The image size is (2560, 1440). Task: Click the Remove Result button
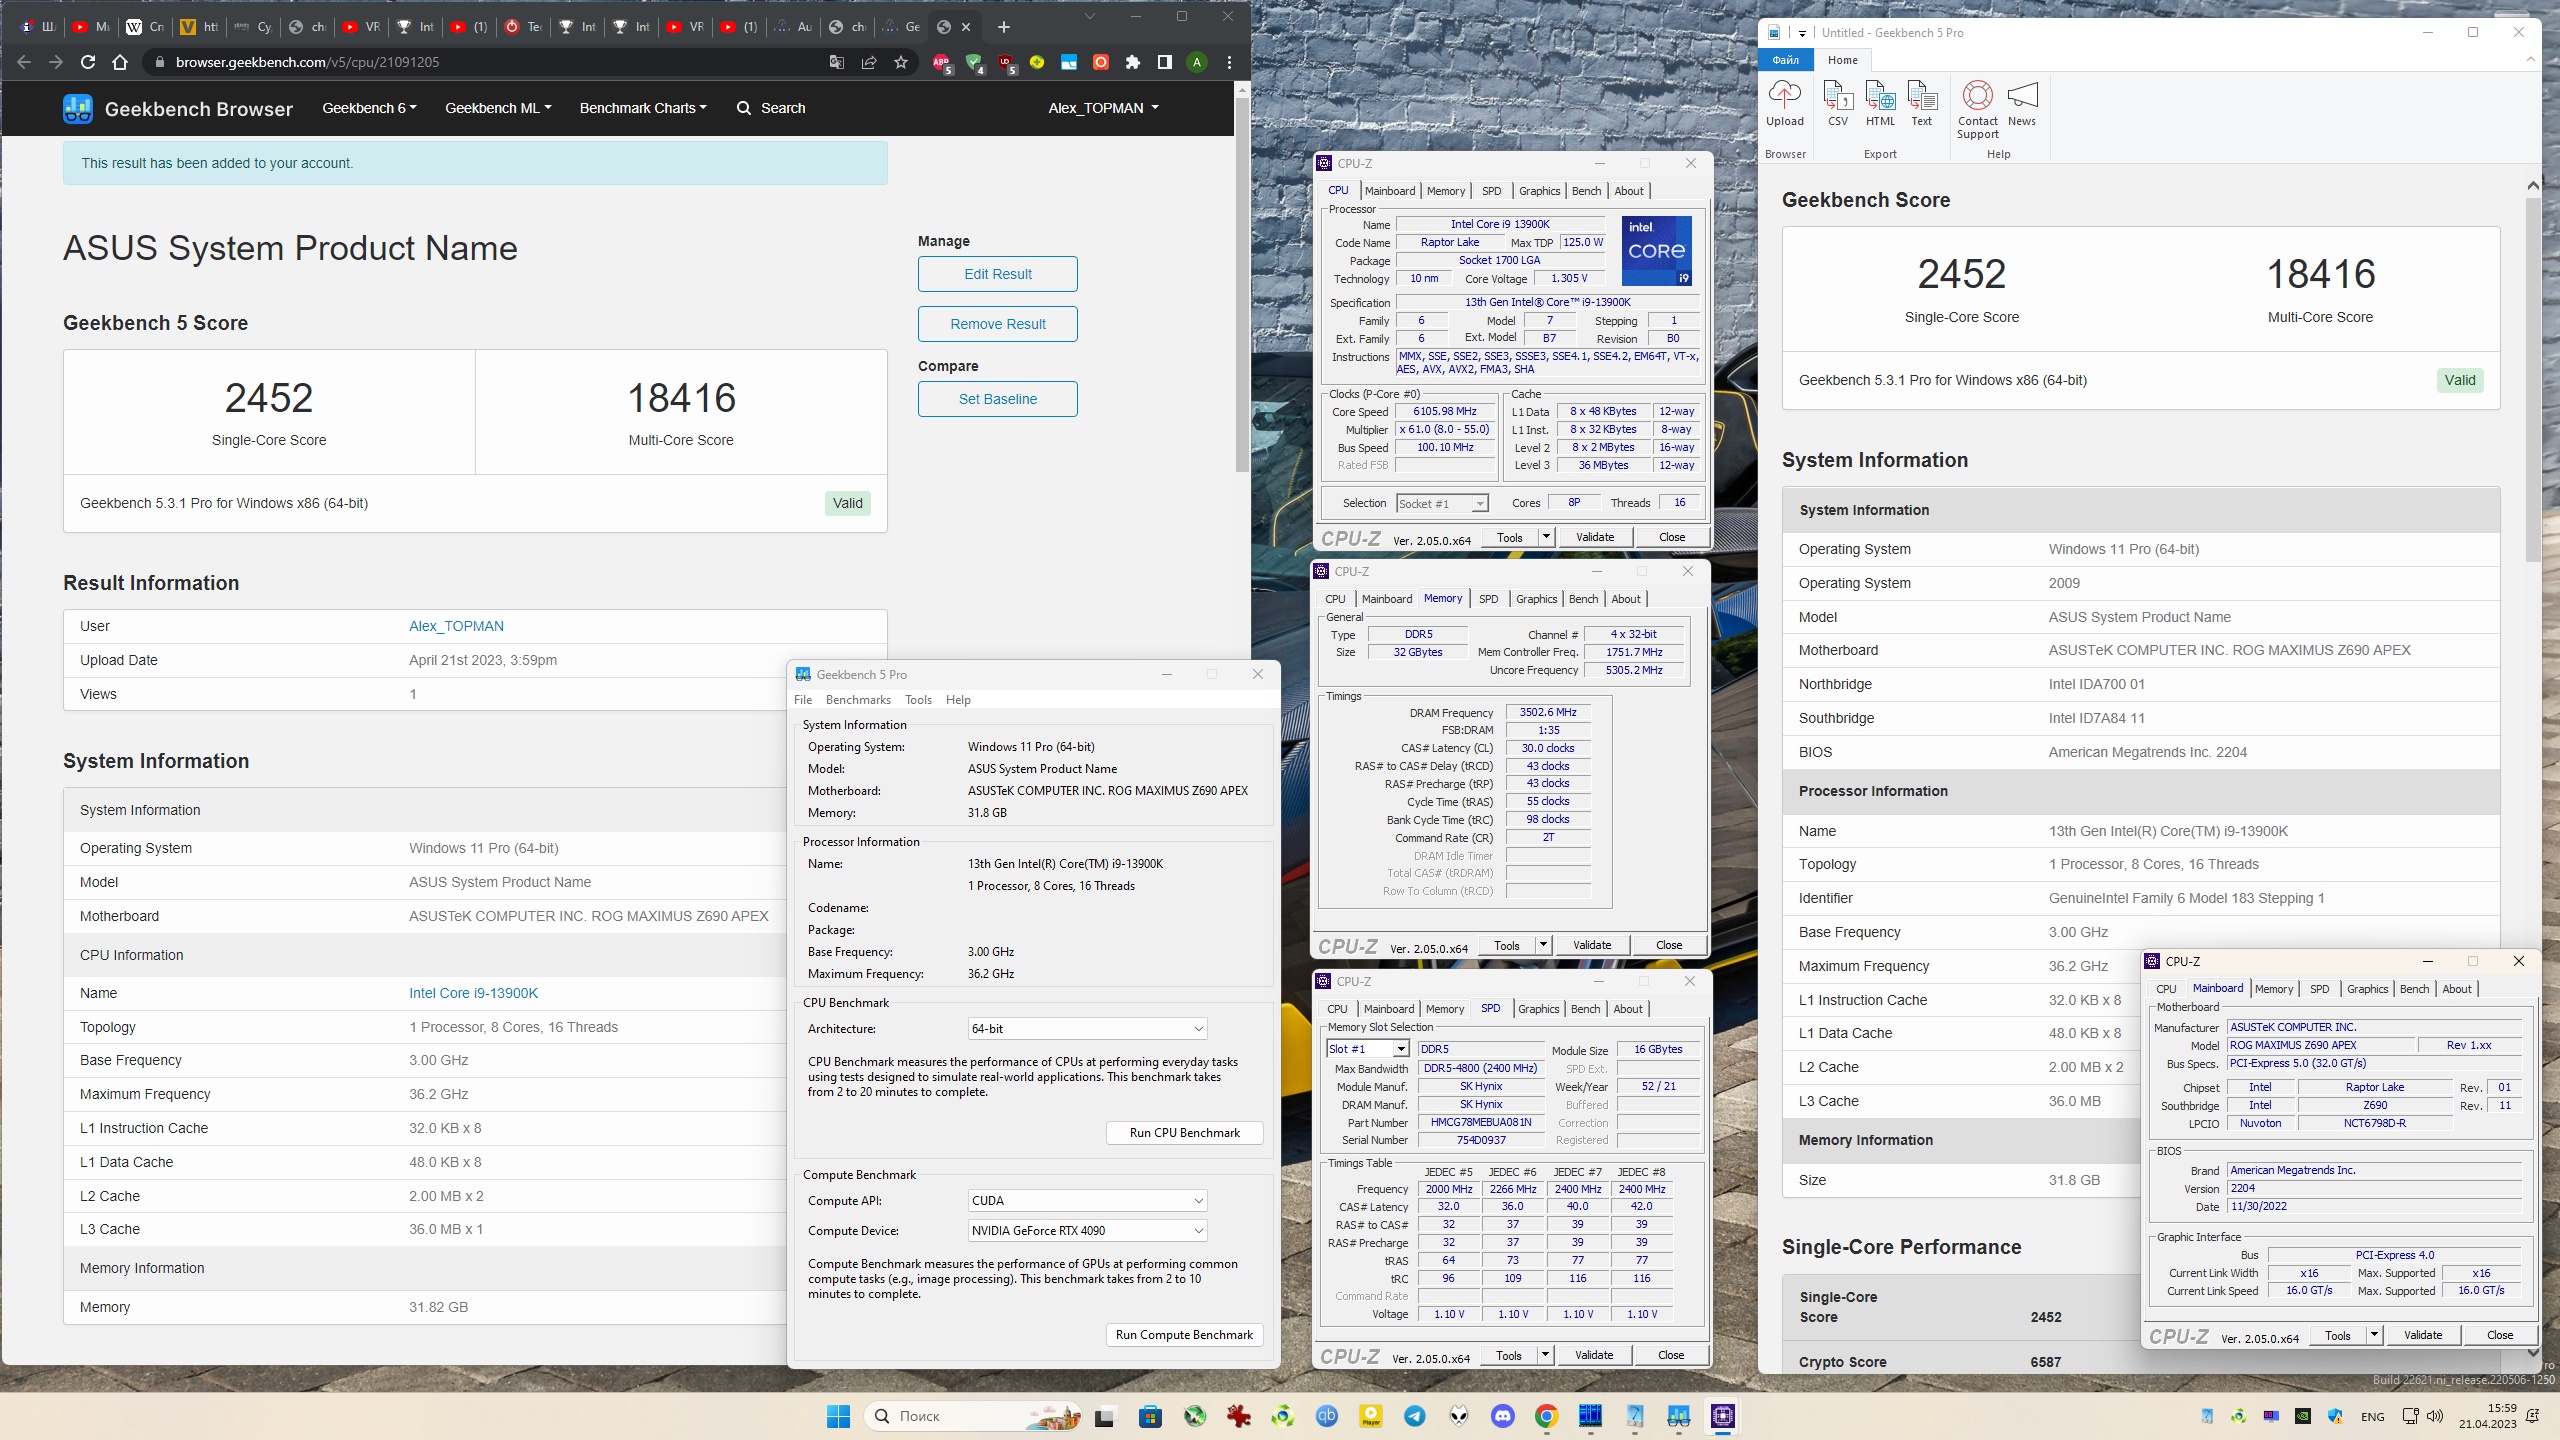tap(998, 324)
